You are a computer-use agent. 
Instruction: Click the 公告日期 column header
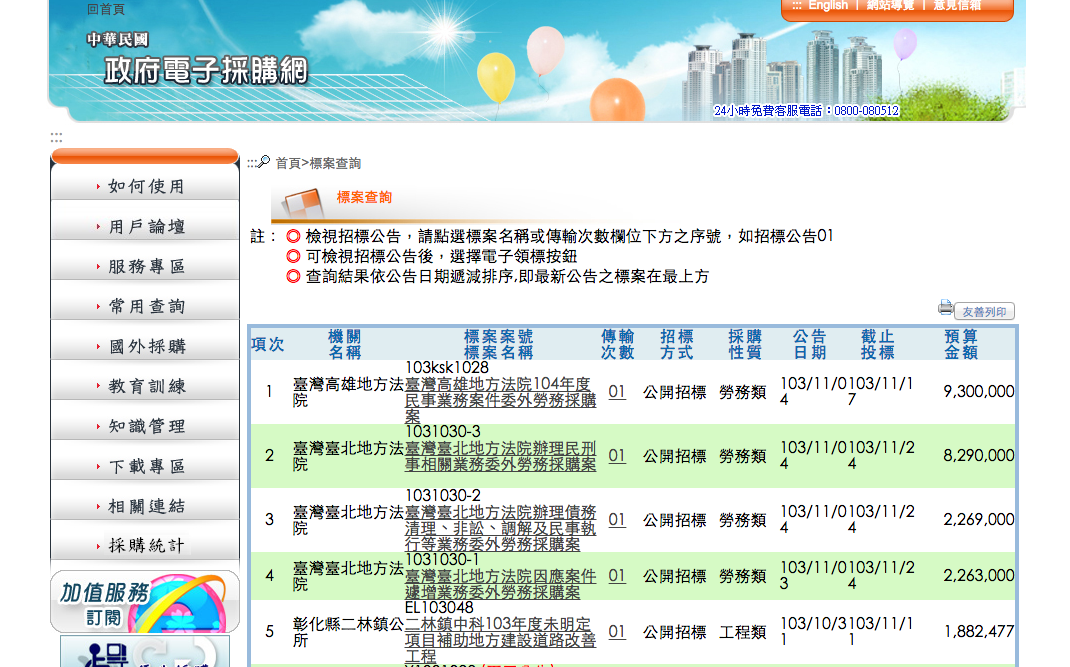pos(810,344)
